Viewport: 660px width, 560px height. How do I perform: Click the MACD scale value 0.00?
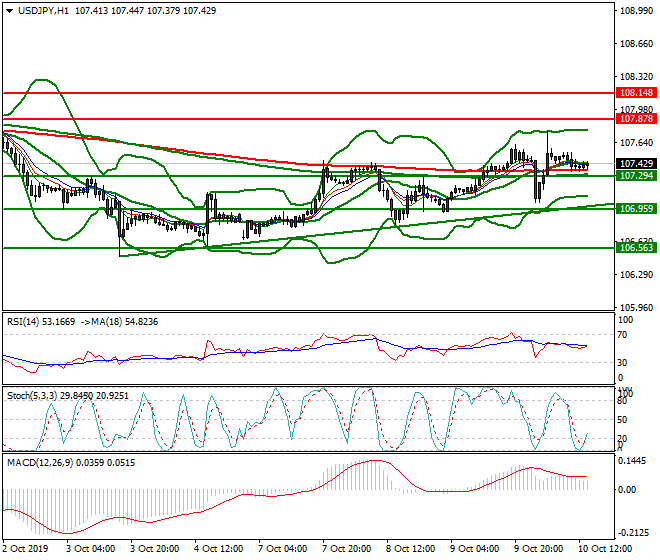(x=627, y=490)
